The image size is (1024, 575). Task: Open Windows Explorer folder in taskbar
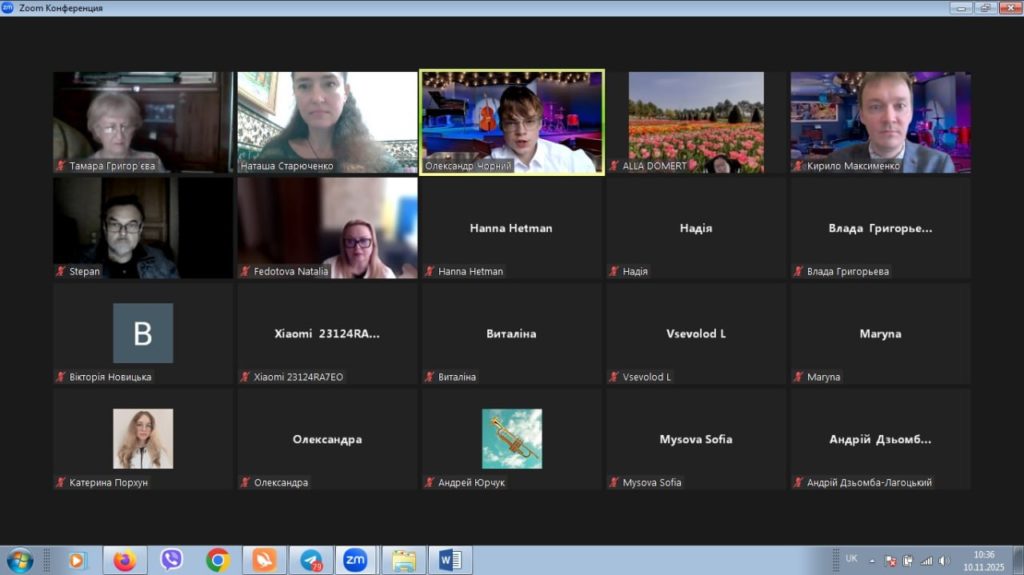tap(403, 560)
